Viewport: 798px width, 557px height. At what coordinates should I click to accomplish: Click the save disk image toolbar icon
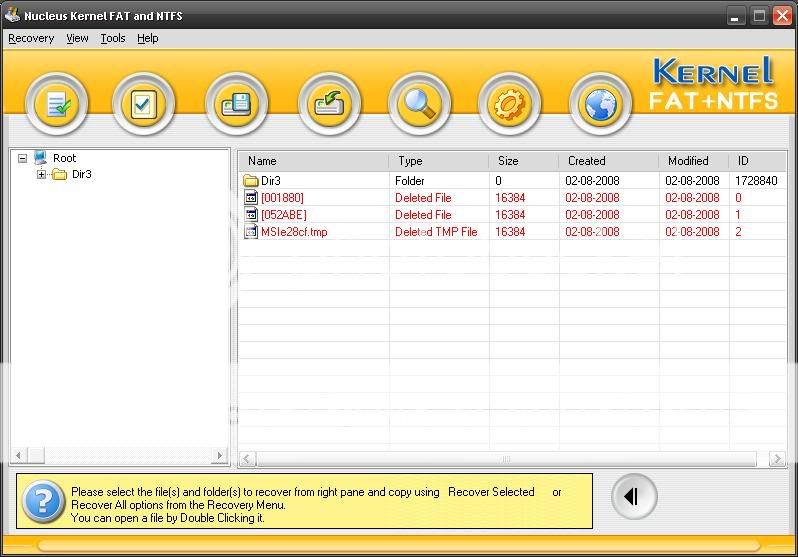(236, 104)
